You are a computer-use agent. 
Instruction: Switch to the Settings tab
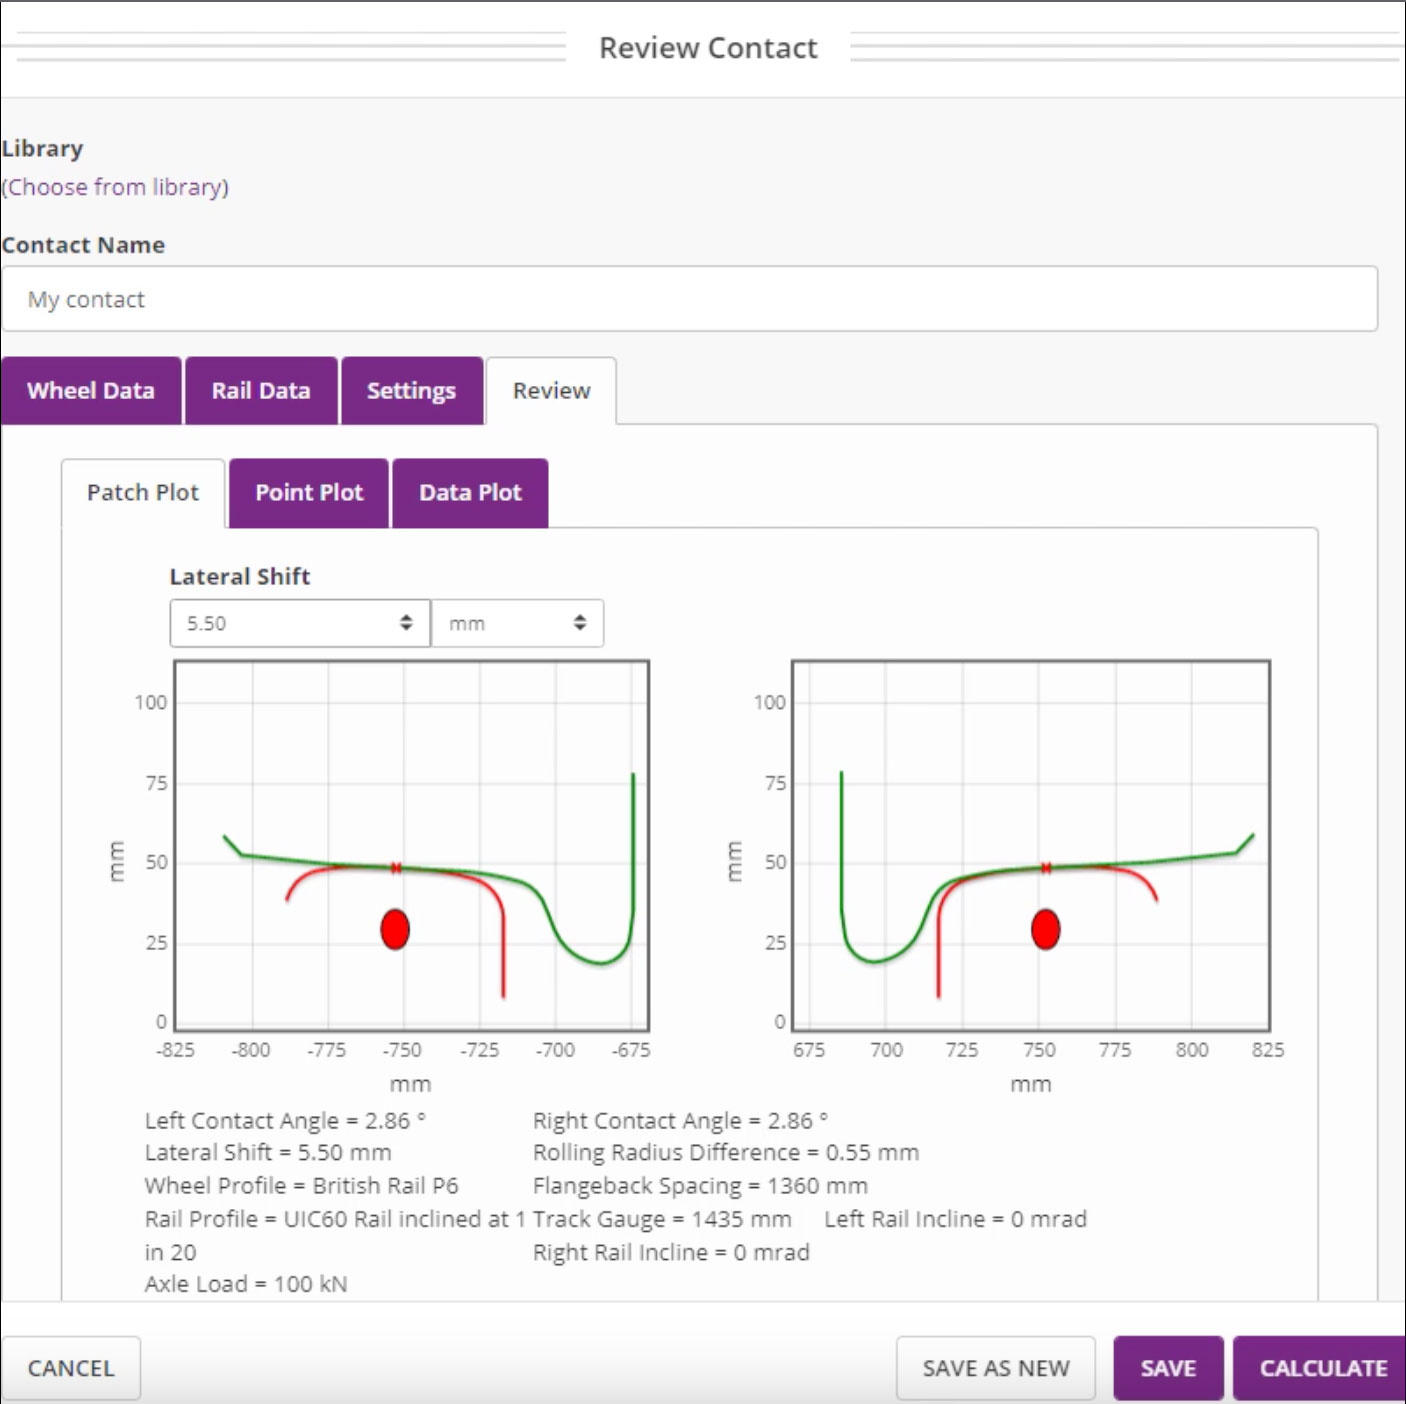click(411, 391)
